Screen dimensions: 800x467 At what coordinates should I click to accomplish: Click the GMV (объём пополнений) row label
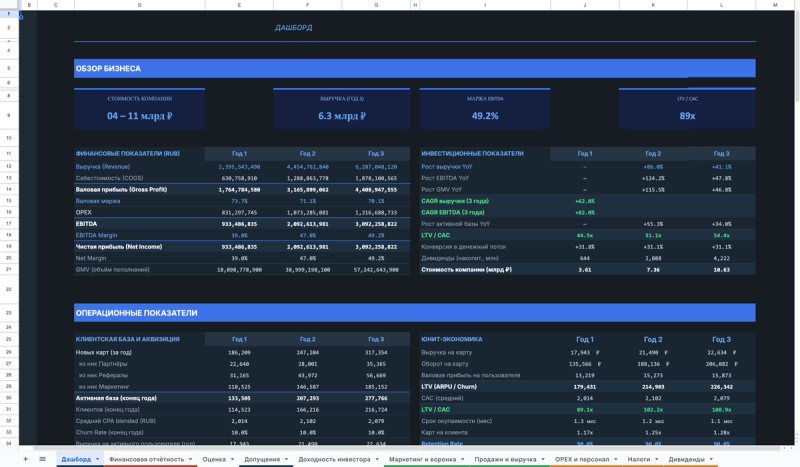[x=112, y=269]
